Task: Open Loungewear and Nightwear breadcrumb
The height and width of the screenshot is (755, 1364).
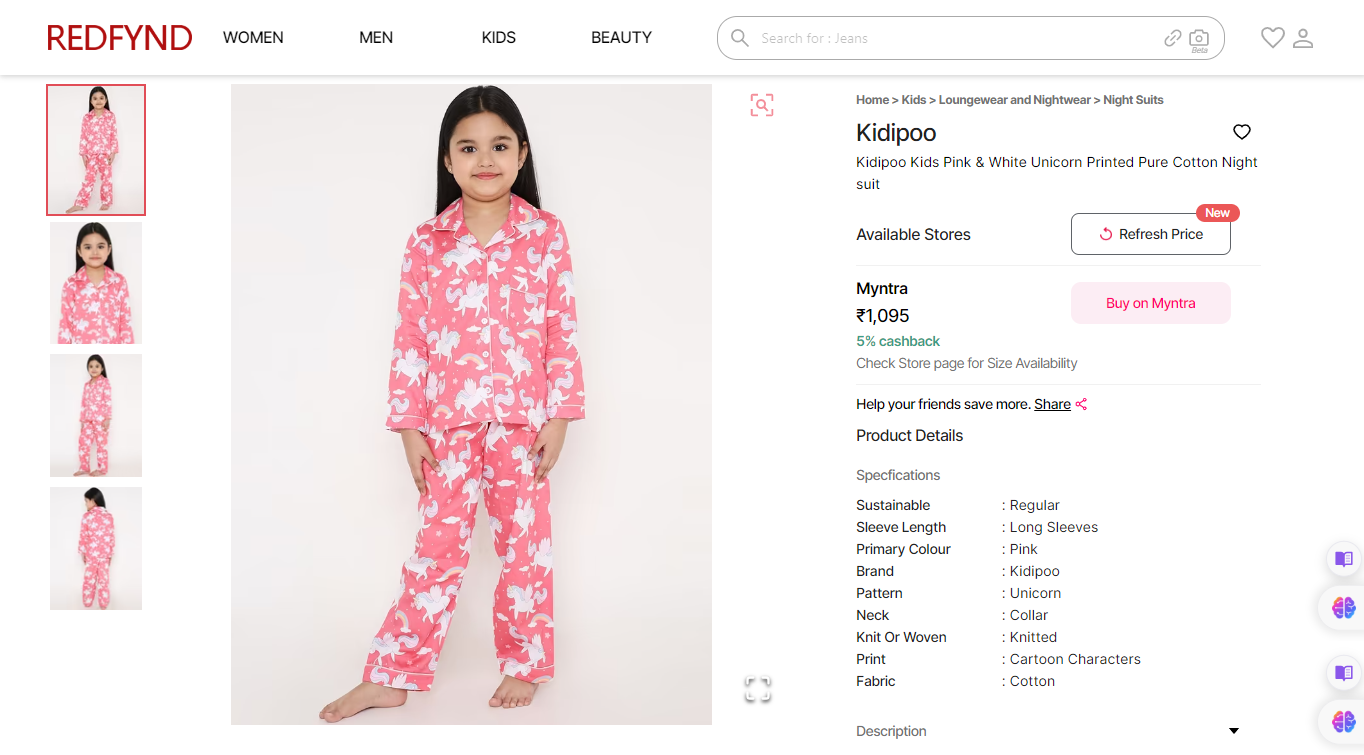Action: pyautogui.click(x=1014, y=100)
